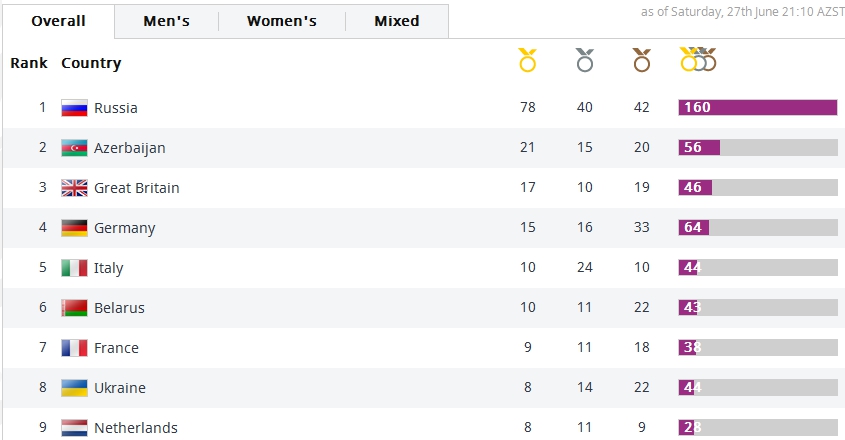
Task: Click the Great Britain flag icon
Action: pos(74,188)
